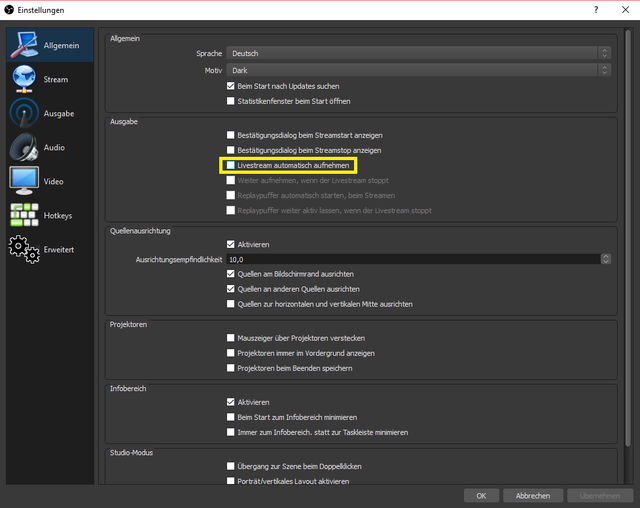Toggle 'Beim Start nach Updates suchen' checkbox
The image size is (640, 508).
pos(231,86)
